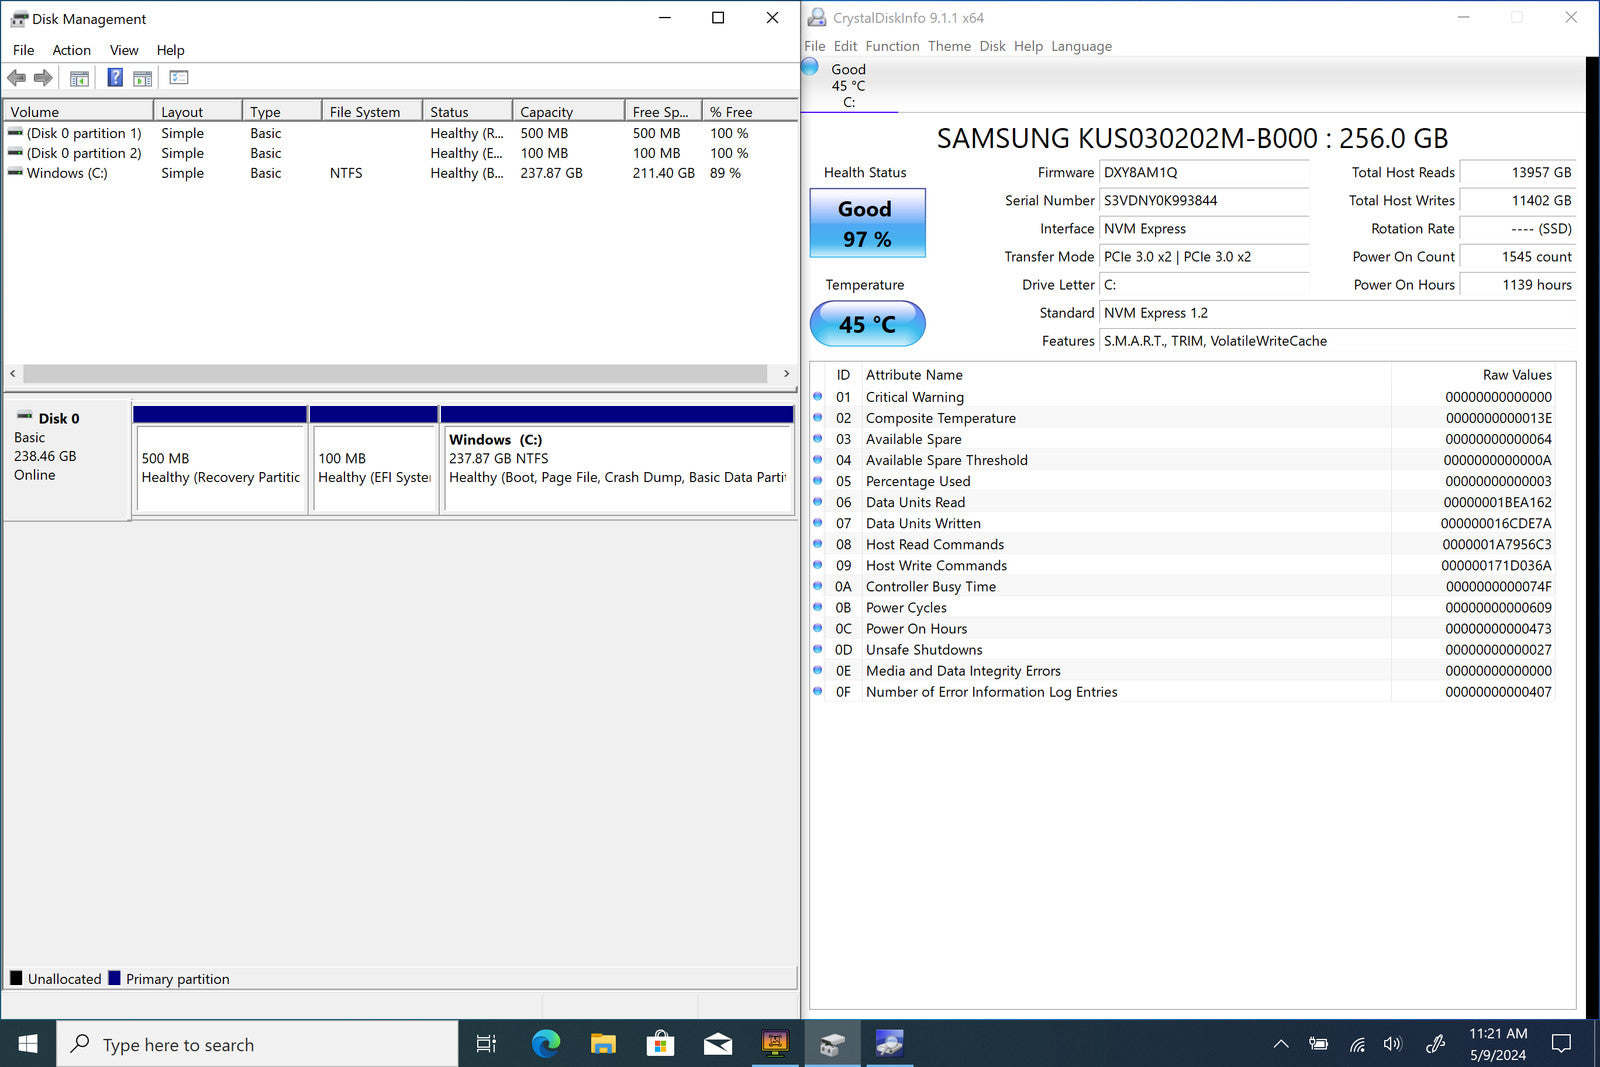Click the Forward arrow in Disk Management toolbar
The image size is (1600, 1067).
click(x=43, y=78)
